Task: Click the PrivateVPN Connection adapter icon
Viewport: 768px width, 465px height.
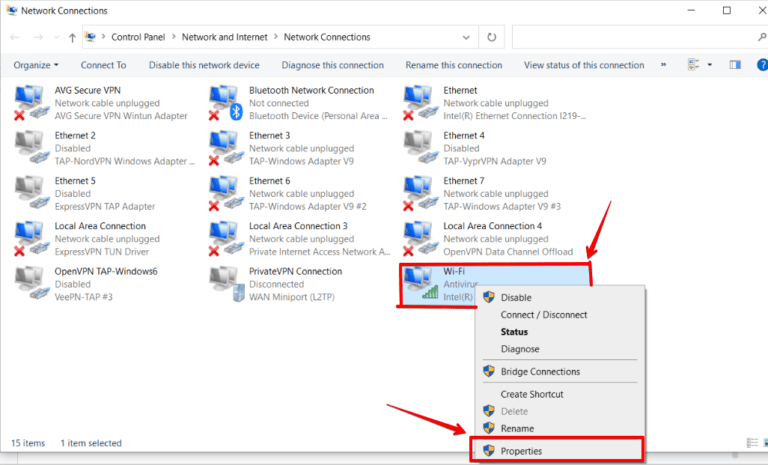Action: click(x=225, y=283)
